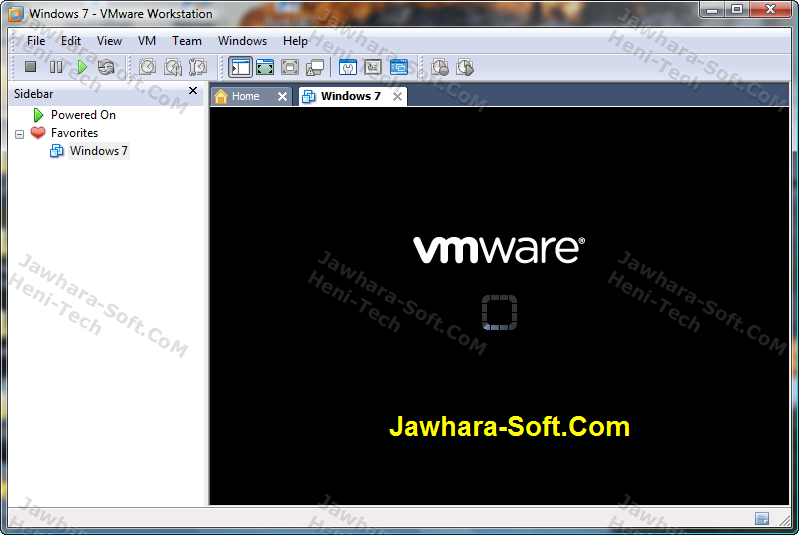This screenshot has width=799, height=535.
Task: Click the Power Off stop button
Action: [x=31, y=67]
